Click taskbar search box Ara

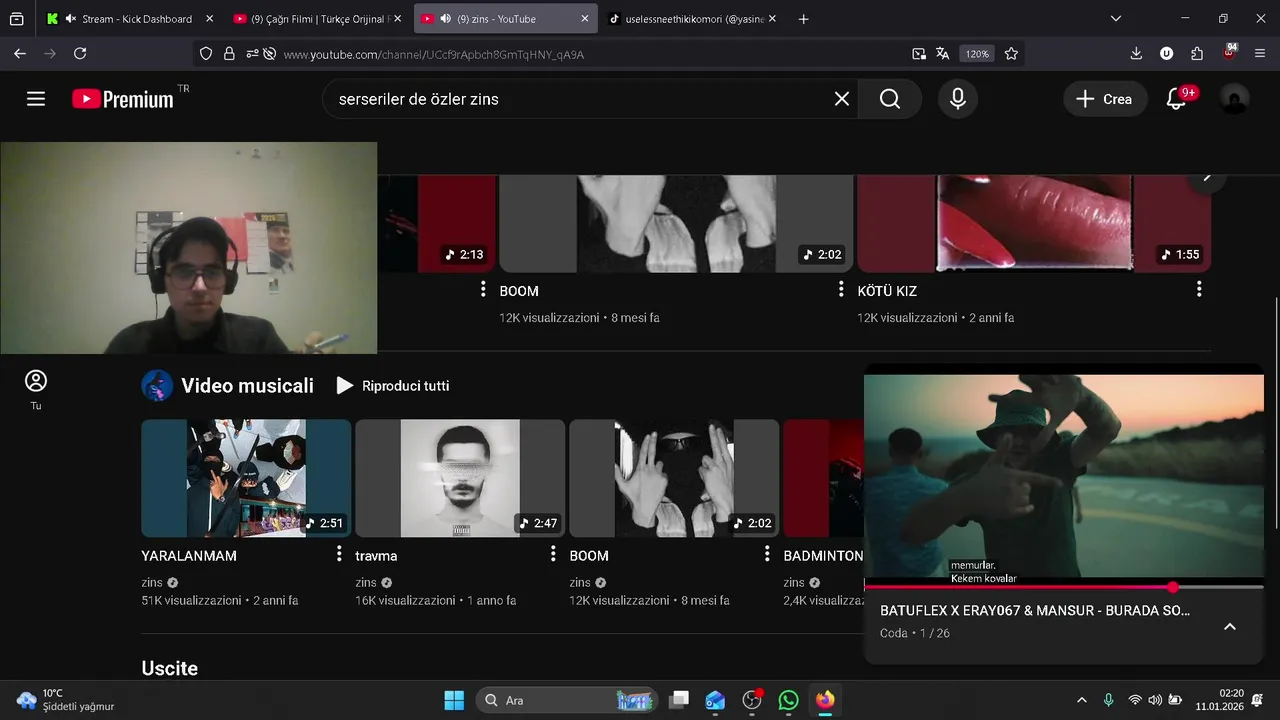point(567,700)
